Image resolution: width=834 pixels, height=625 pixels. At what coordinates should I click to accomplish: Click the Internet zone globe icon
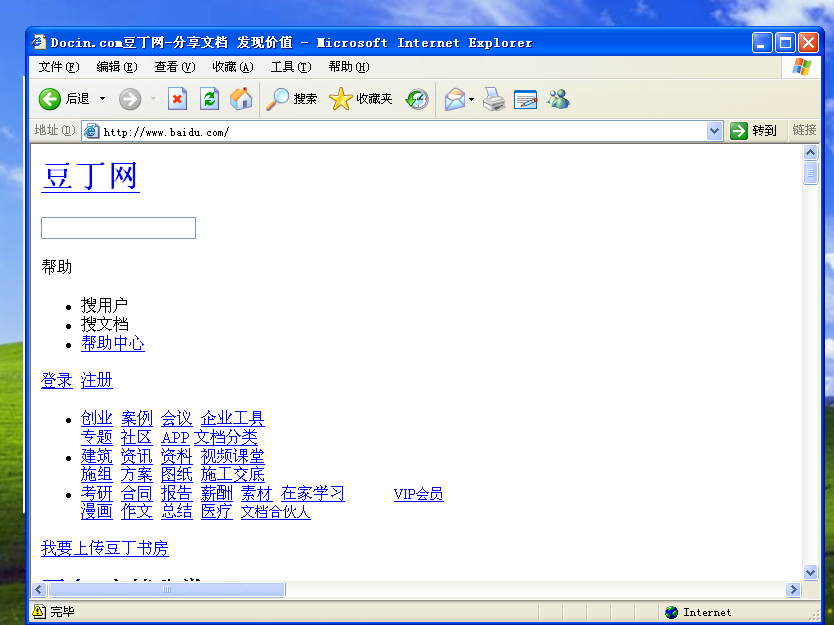tap(672, 612)
